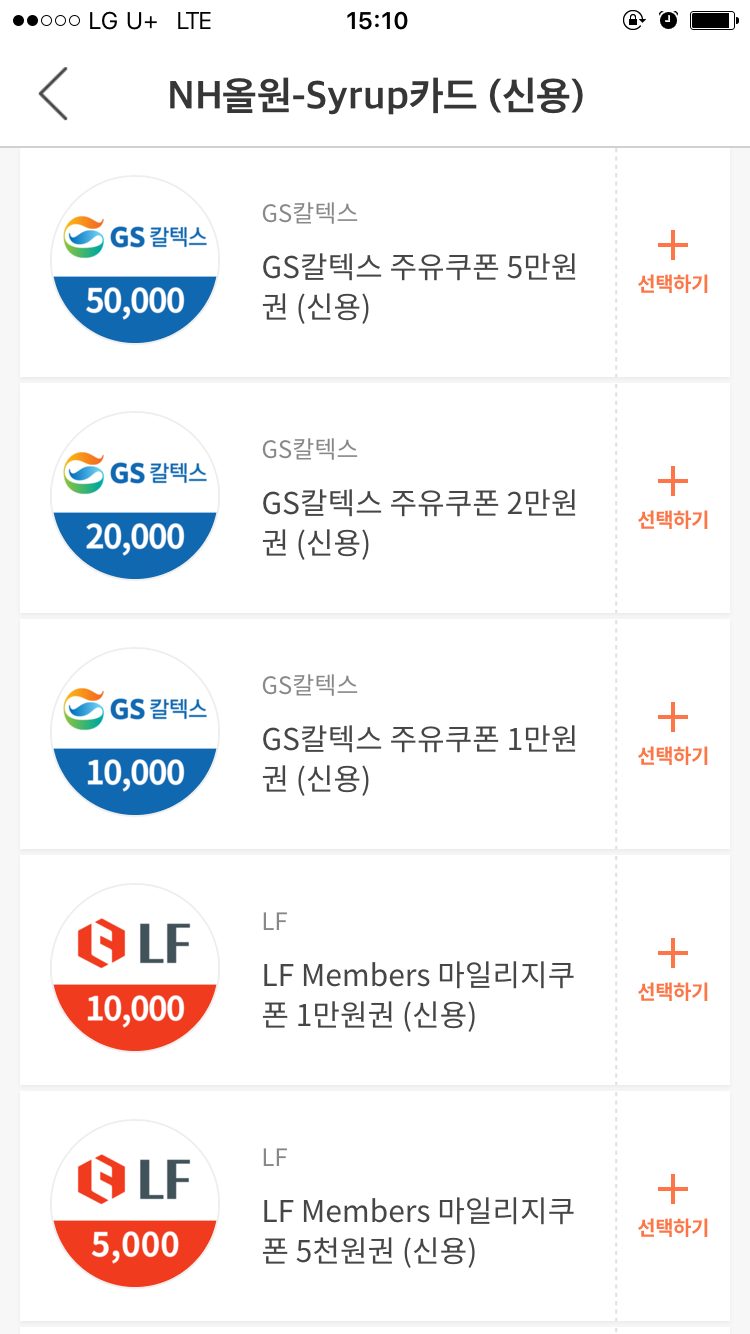
Task: Tap LF 5,000 mileage coupon logo
Action: (135, 1205)
